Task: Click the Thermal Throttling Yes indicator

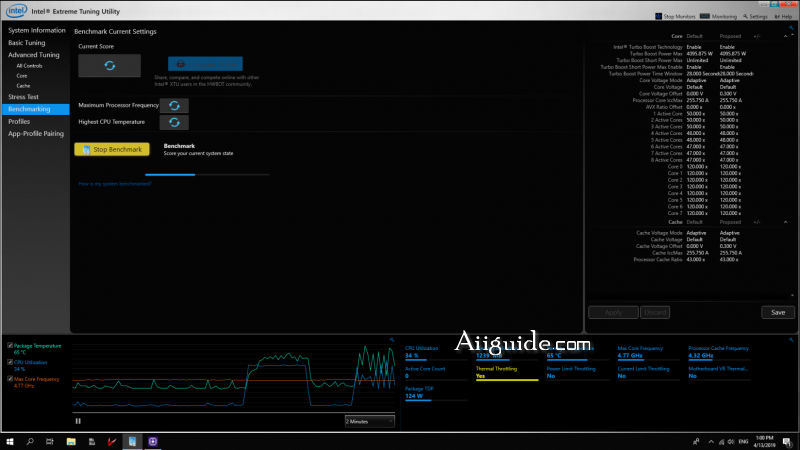Action: click(x=507, y=372)
